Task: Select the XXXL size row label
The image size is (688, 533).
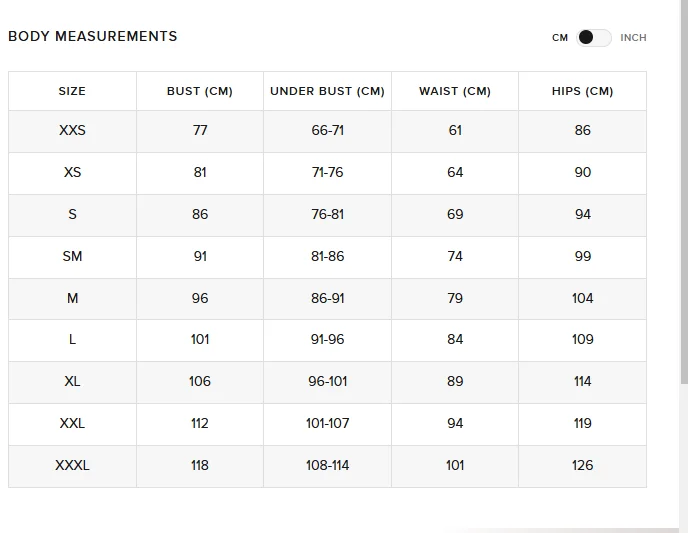Action: pyautogui.click(x=72, y=465)
